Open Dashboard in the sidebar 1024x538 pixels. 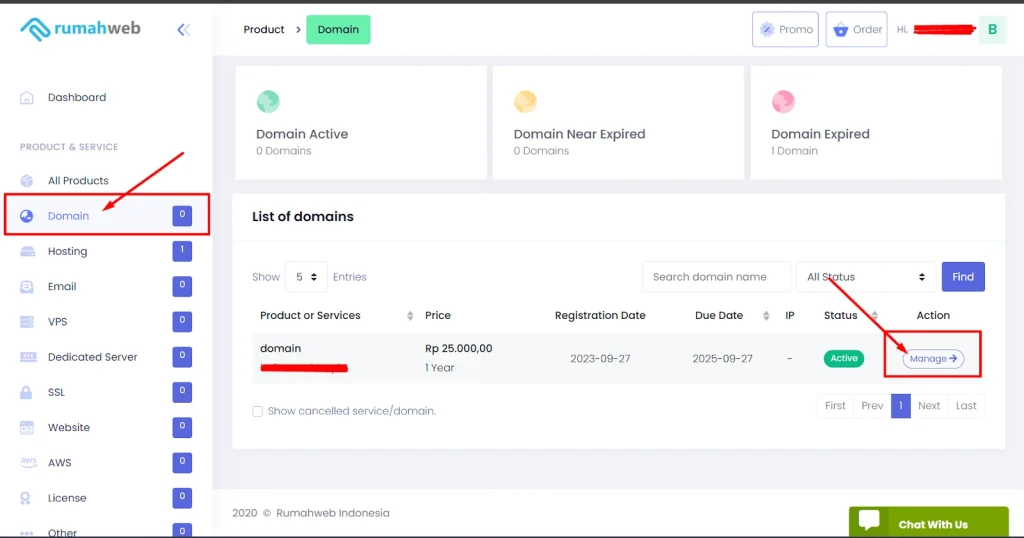pyautogui.click(x=76, y=97)
